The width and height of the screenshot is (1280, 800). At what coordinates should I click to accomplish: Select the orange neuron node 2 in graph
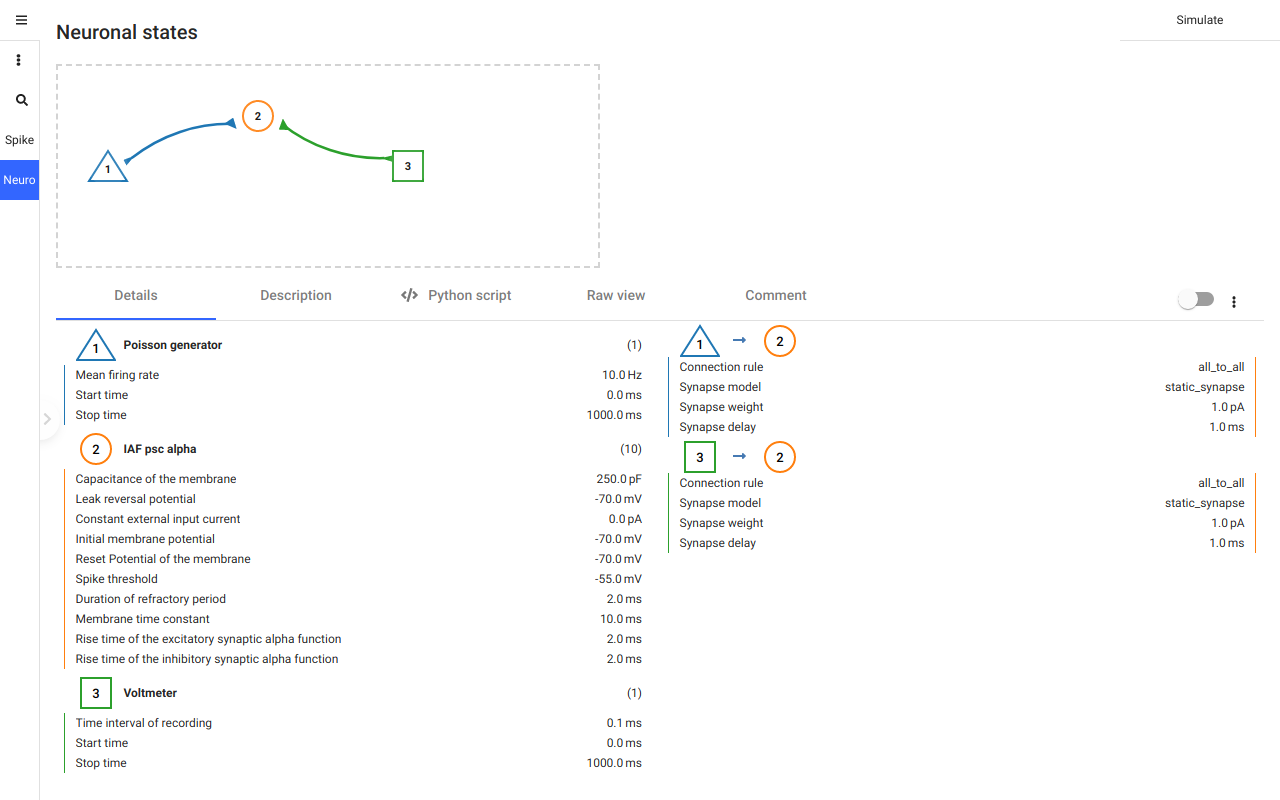pos(257,117)
